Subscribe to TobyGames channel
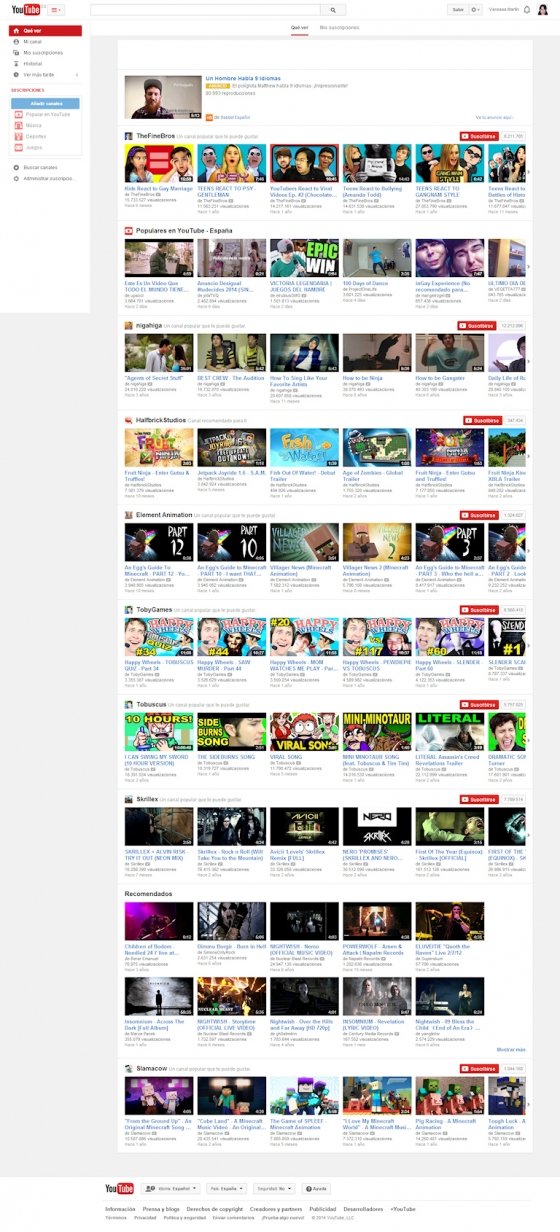This screenshot has height=1232, width=560. pos(480,609)
